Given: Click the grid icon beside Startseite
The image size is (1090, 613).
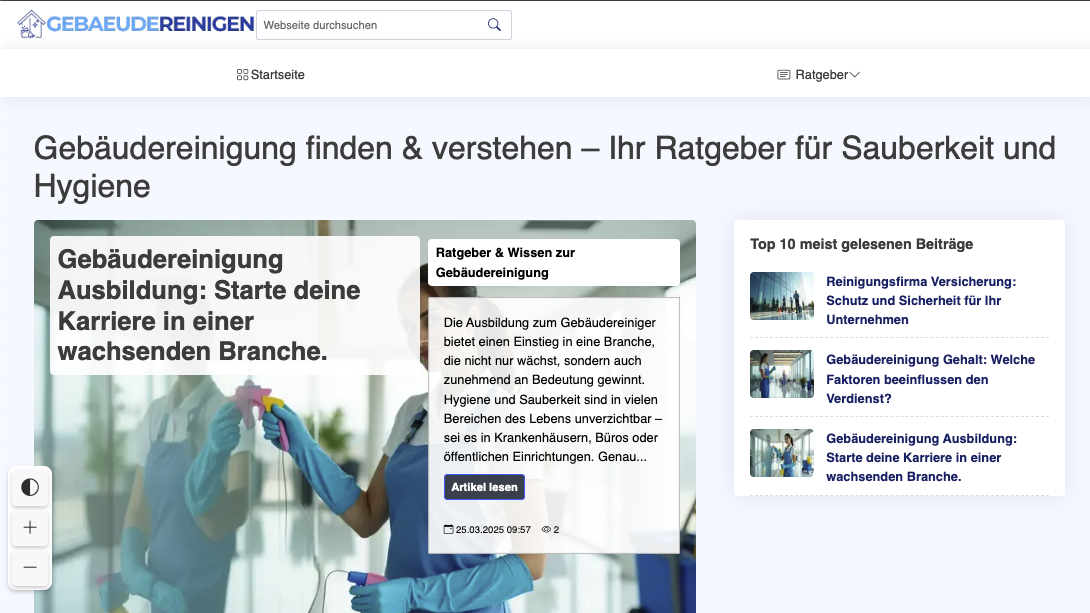Looking at the screenshot, I should [x=240, y=73].
